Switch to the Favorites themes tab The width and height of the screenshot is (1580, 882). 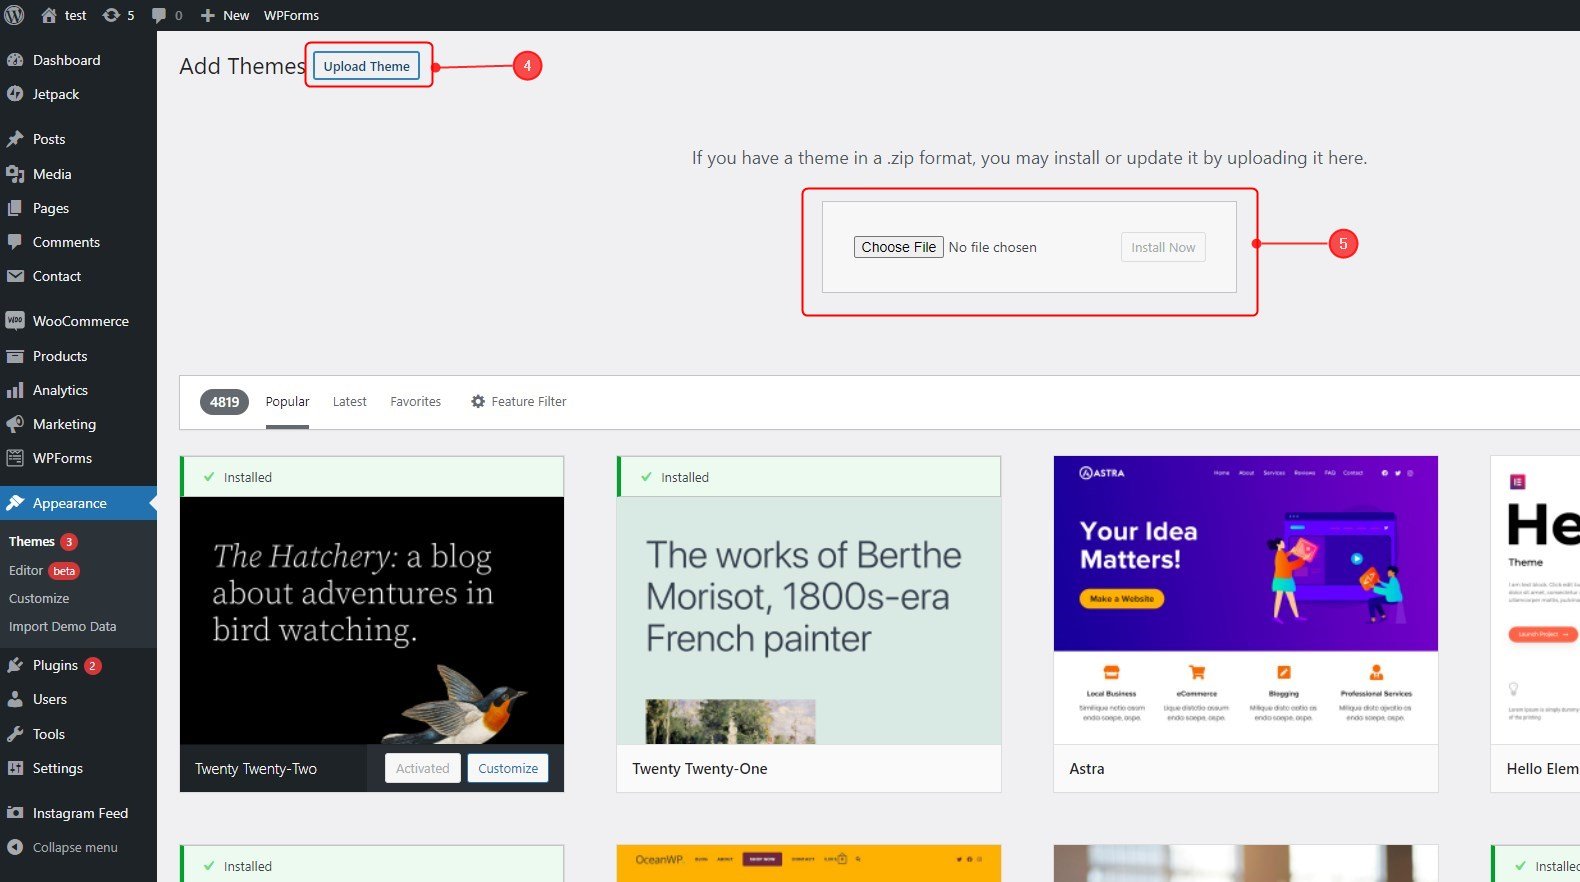(415, 401)
